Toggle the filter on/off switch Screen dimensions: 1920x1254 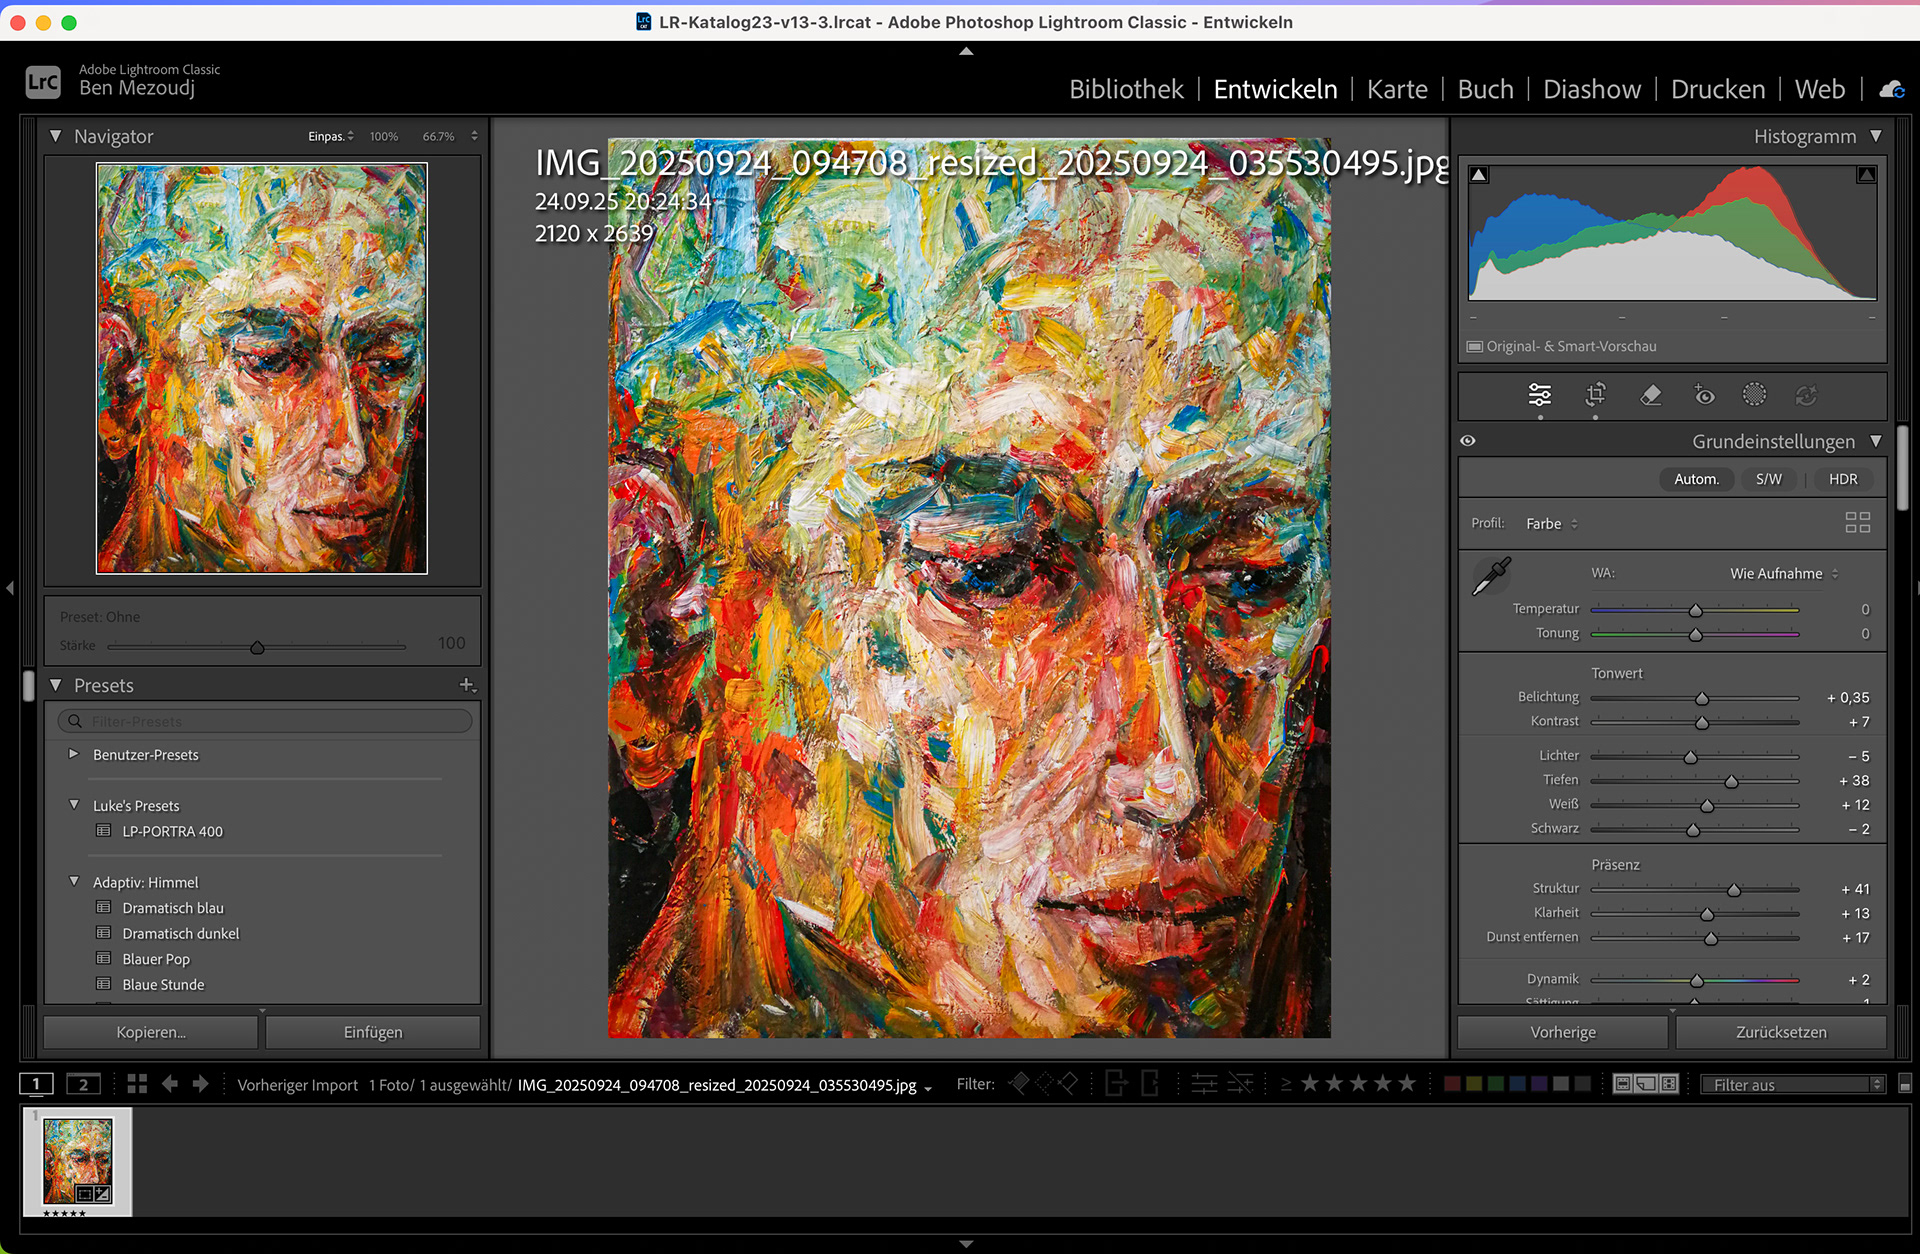point(1905,1084)
